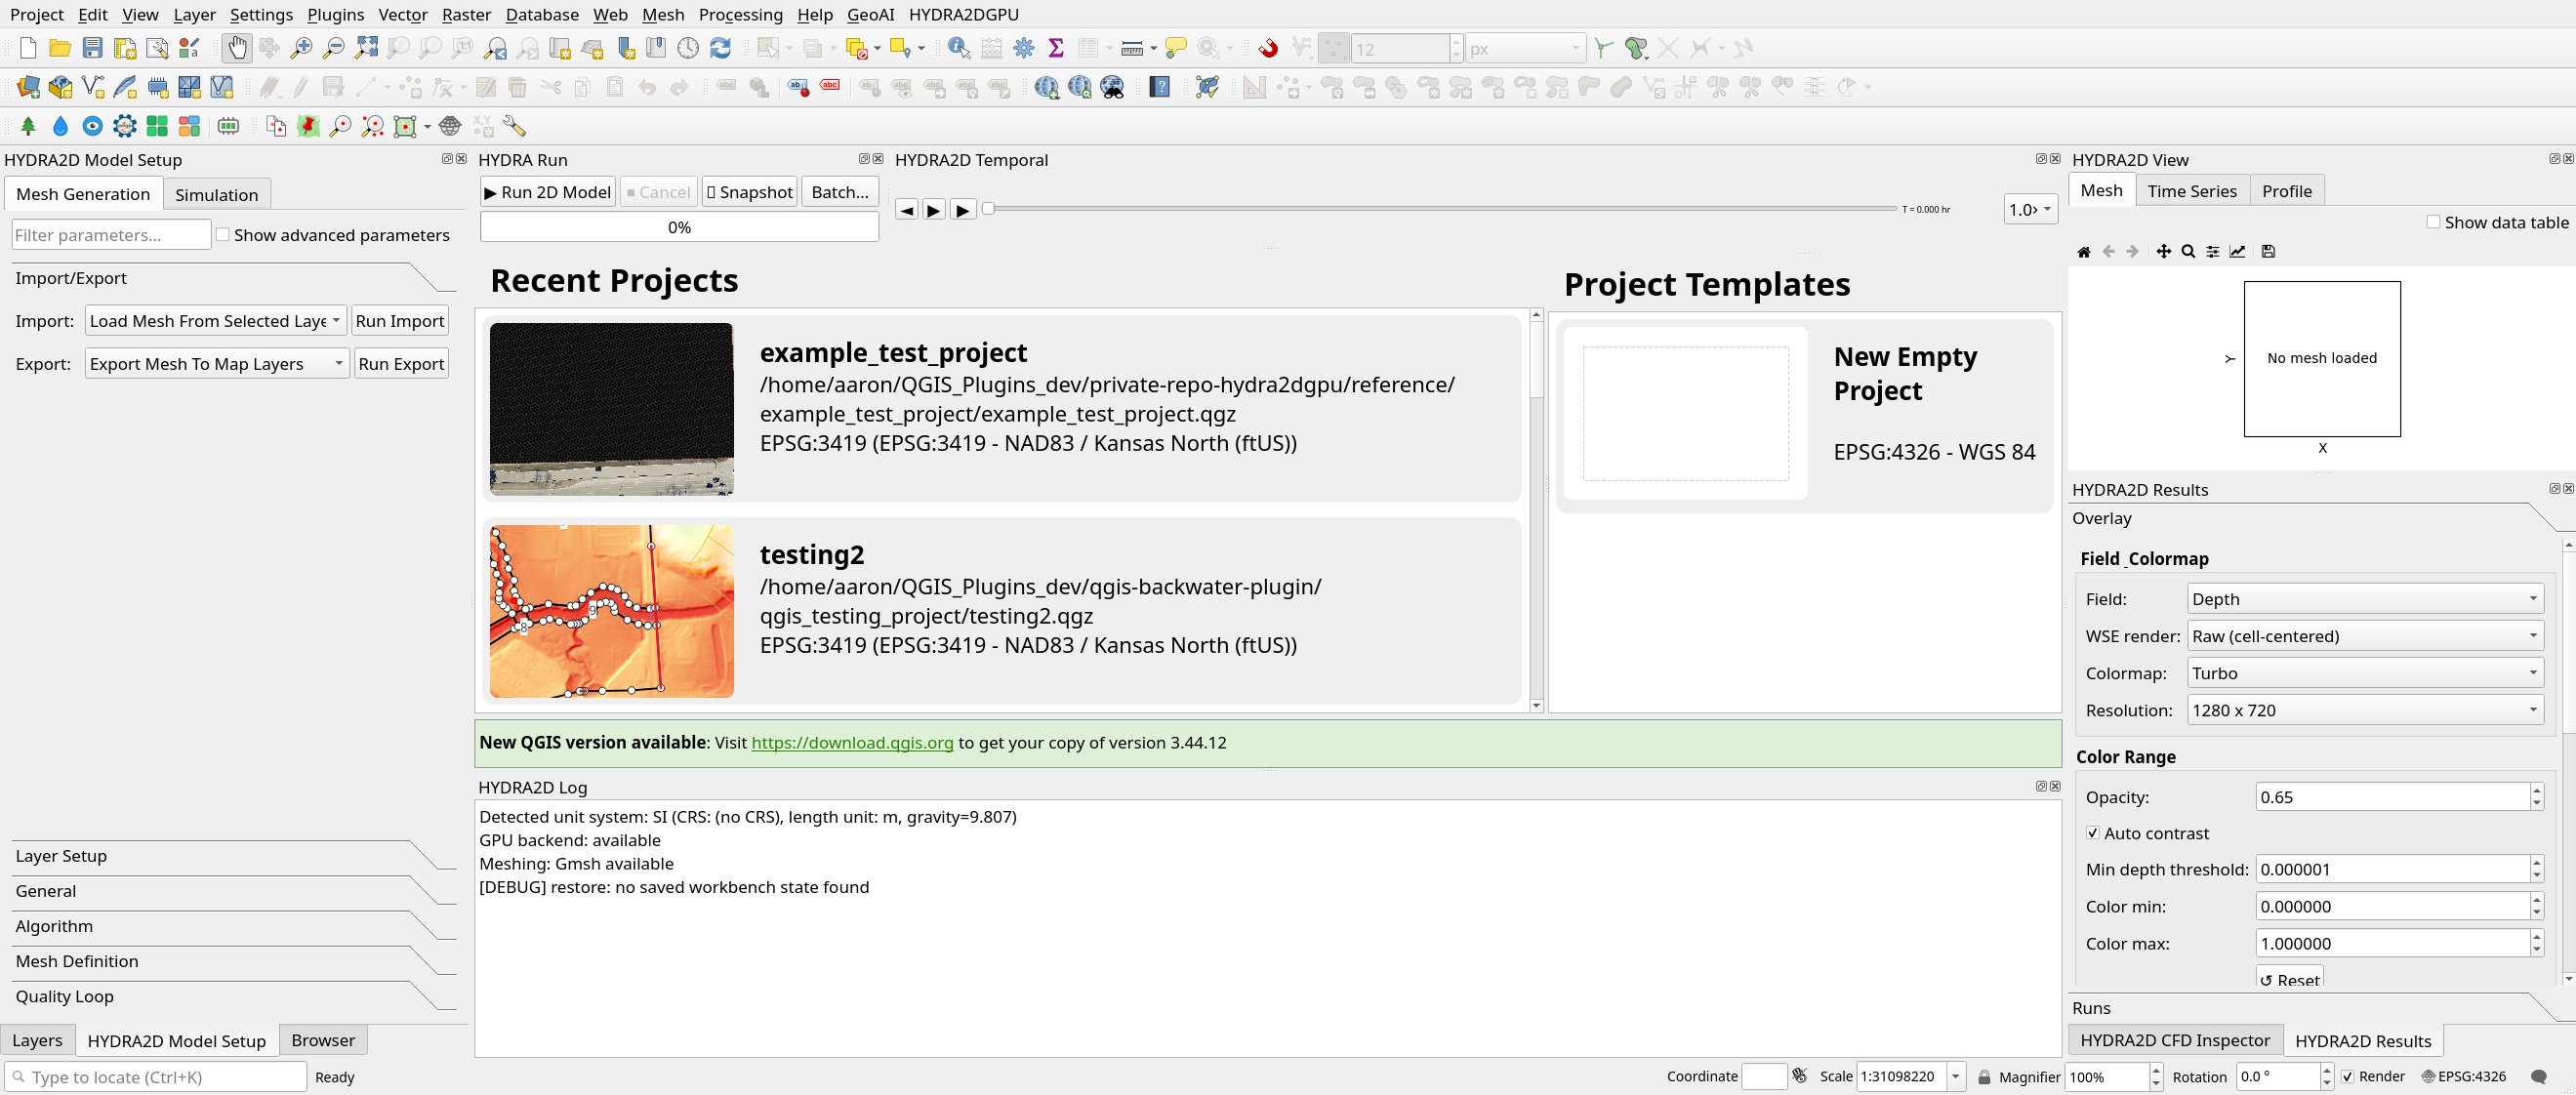Image resolution: width=2576 pixels, height=1095 pixels.
Task: Click the Zoom Out magnifier tool
Action: pyautogui.click(x=333, y=48)
